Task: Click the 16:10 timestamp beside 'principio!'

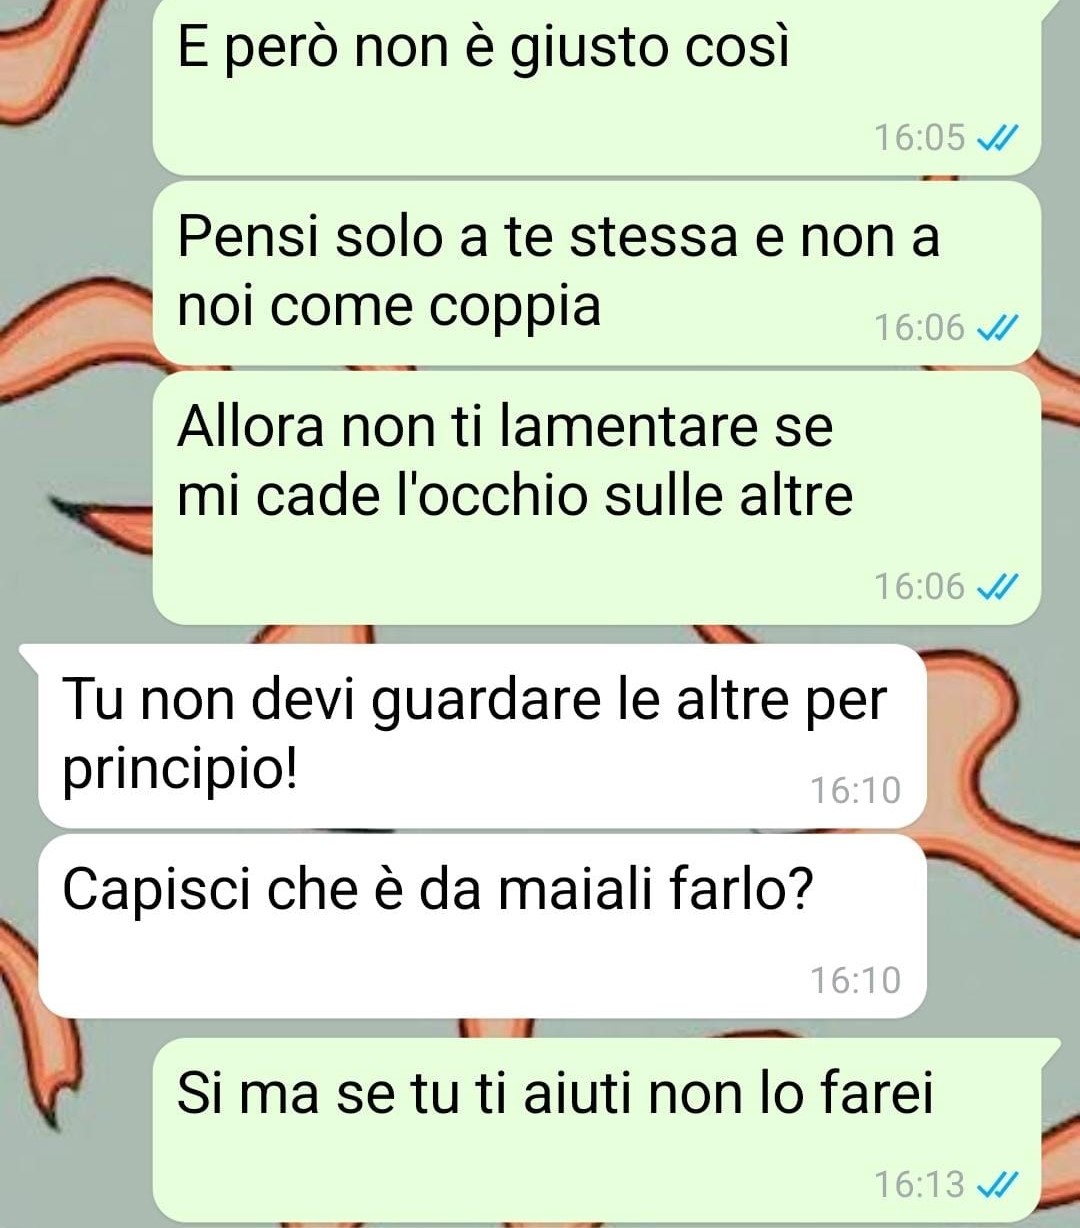Action: click(856, 790)
